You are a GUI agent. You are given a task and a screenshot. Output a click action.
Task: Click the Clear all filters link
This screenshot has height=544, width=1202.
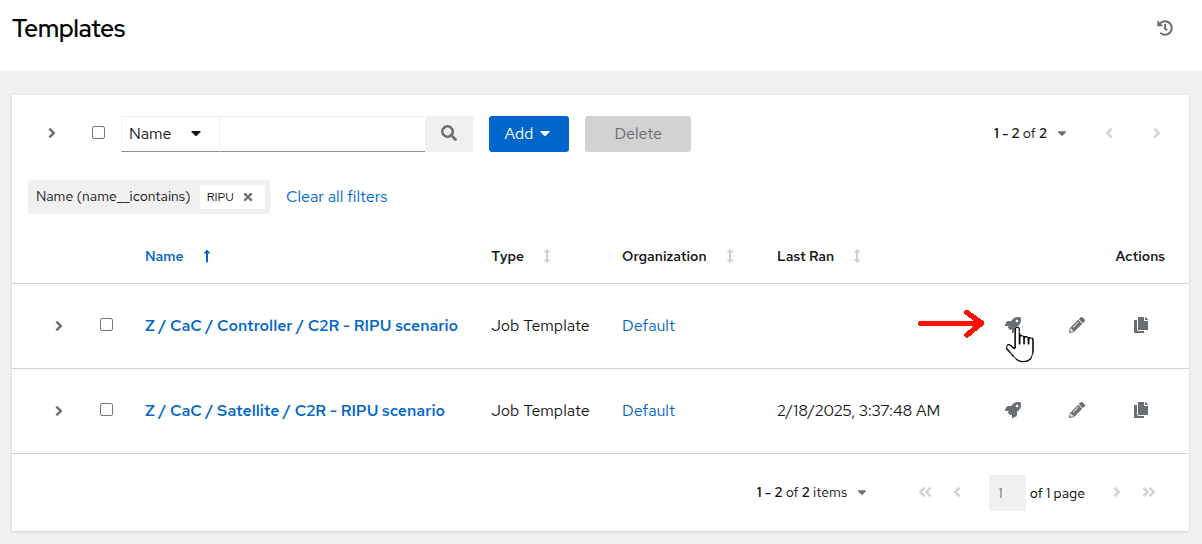(336, 197)
